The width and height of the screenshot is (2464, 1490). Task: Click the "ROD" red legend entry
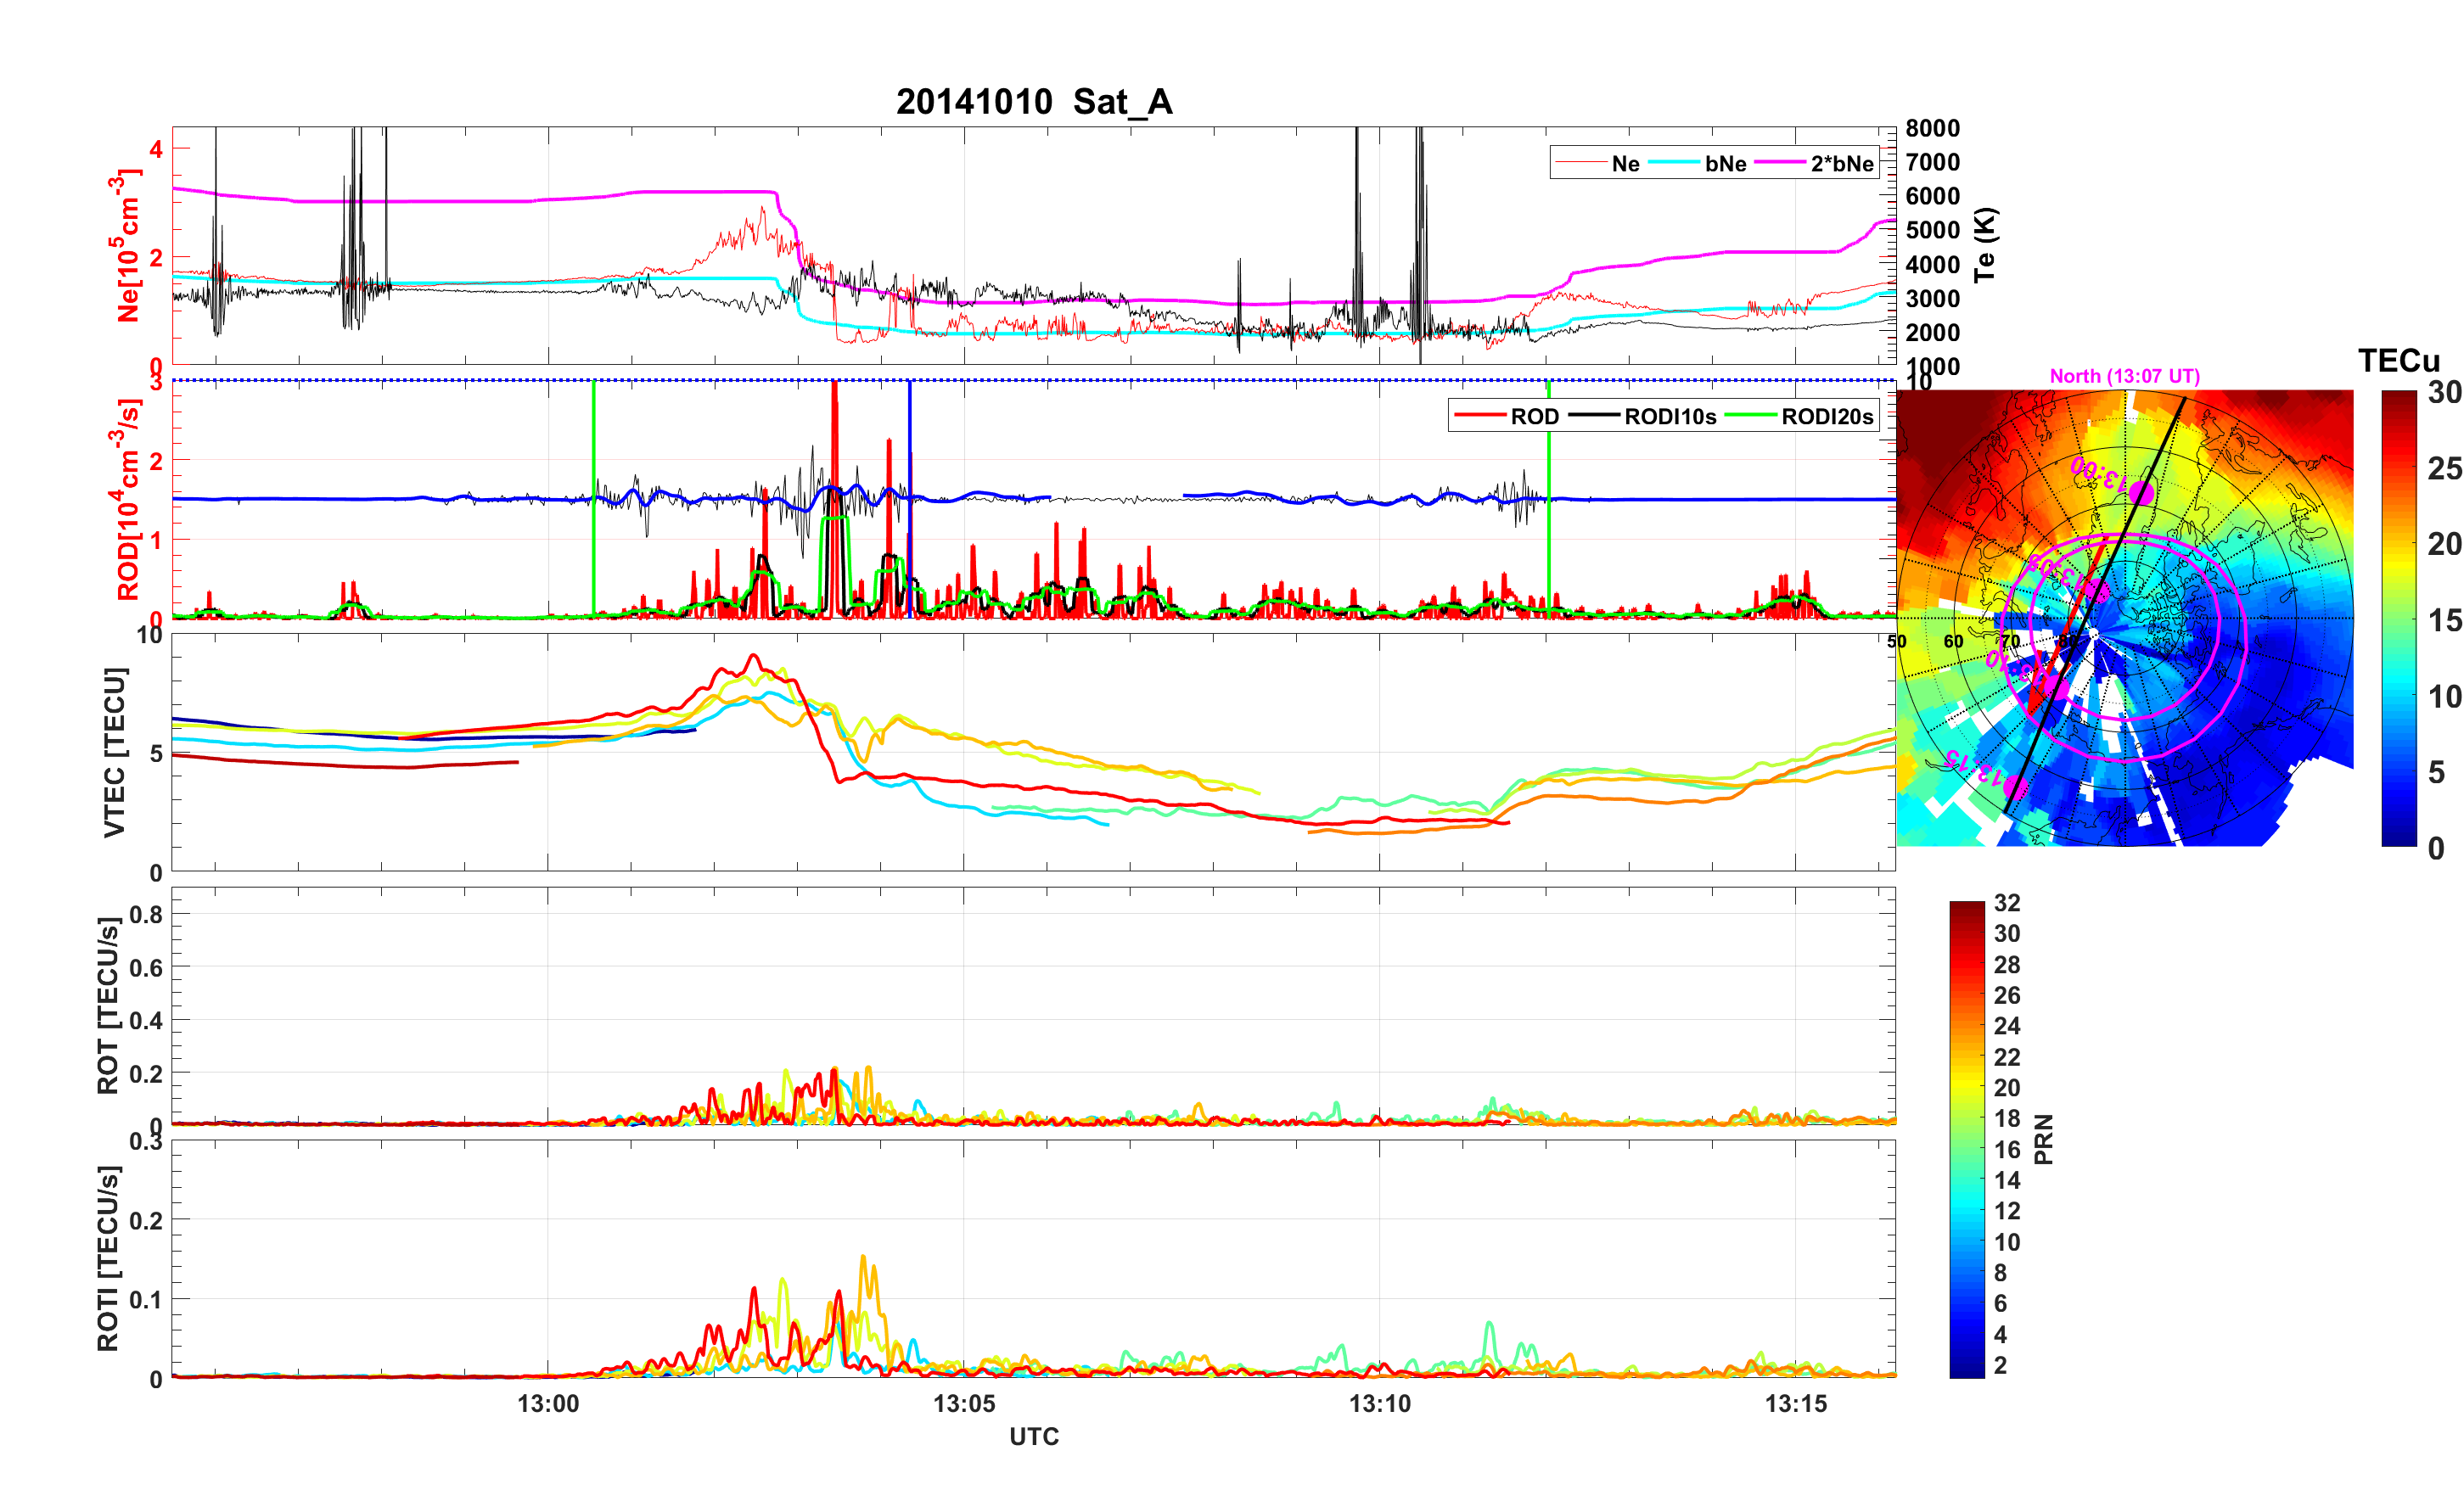click(1533, 417)
